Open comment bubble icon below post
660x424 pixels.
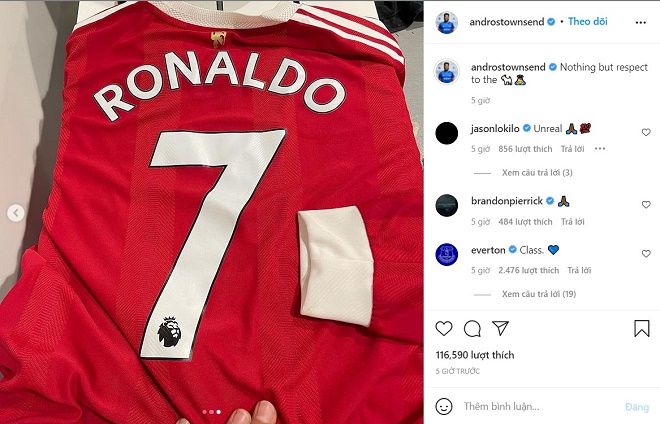tap(472, 328)
